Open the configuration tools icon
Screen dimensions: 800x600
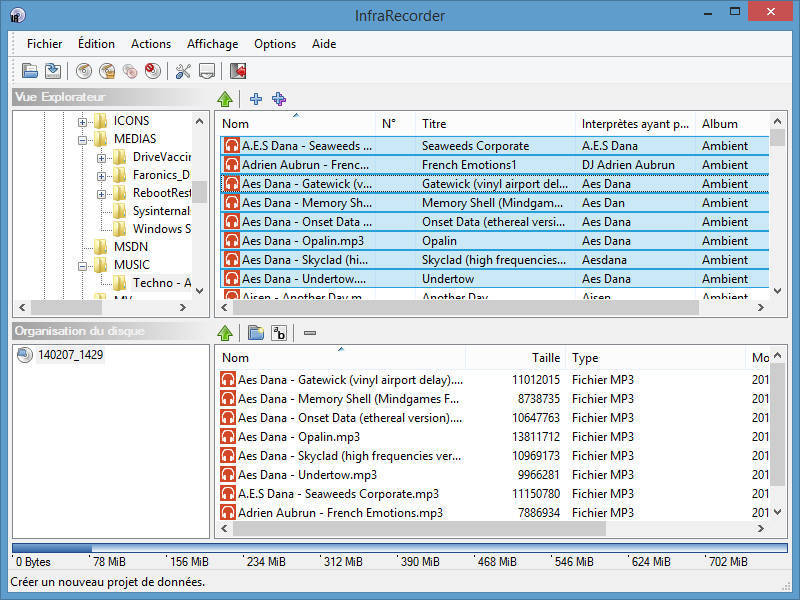click(x=183, y=71)
